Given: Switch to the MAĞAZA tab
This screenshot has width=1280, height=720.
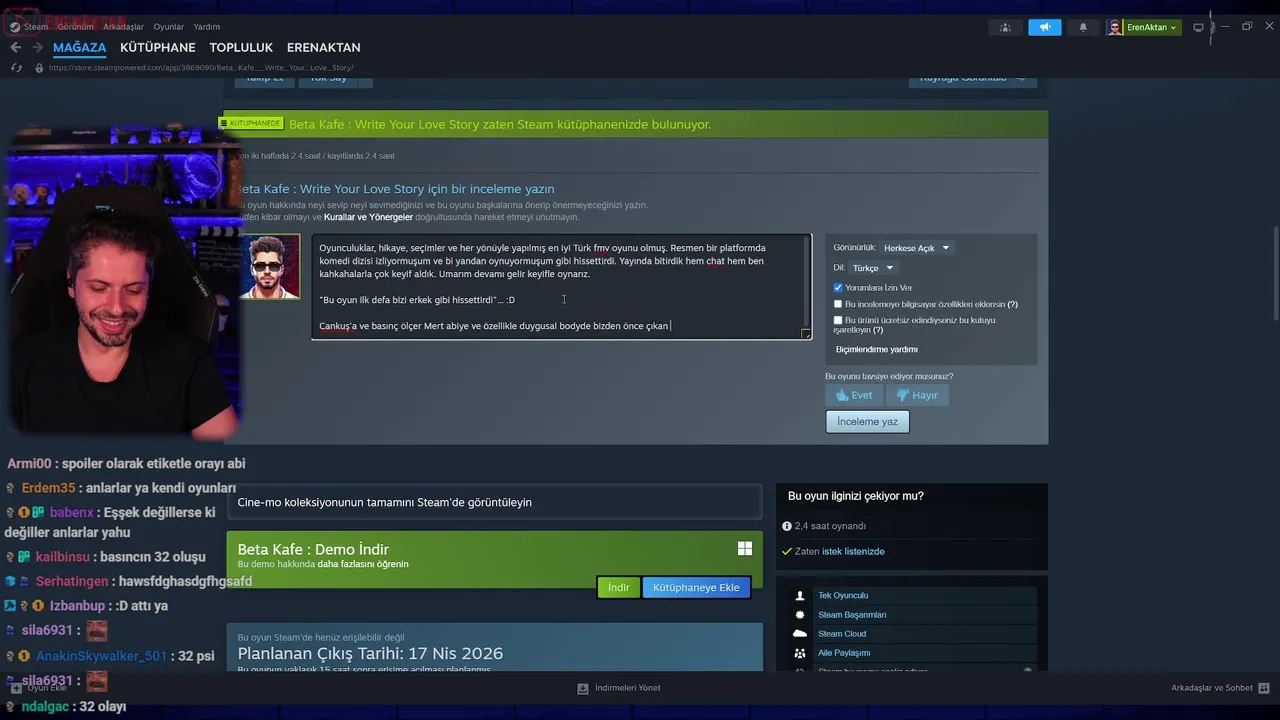Looking at the screenshot, I should click(79, 47).
